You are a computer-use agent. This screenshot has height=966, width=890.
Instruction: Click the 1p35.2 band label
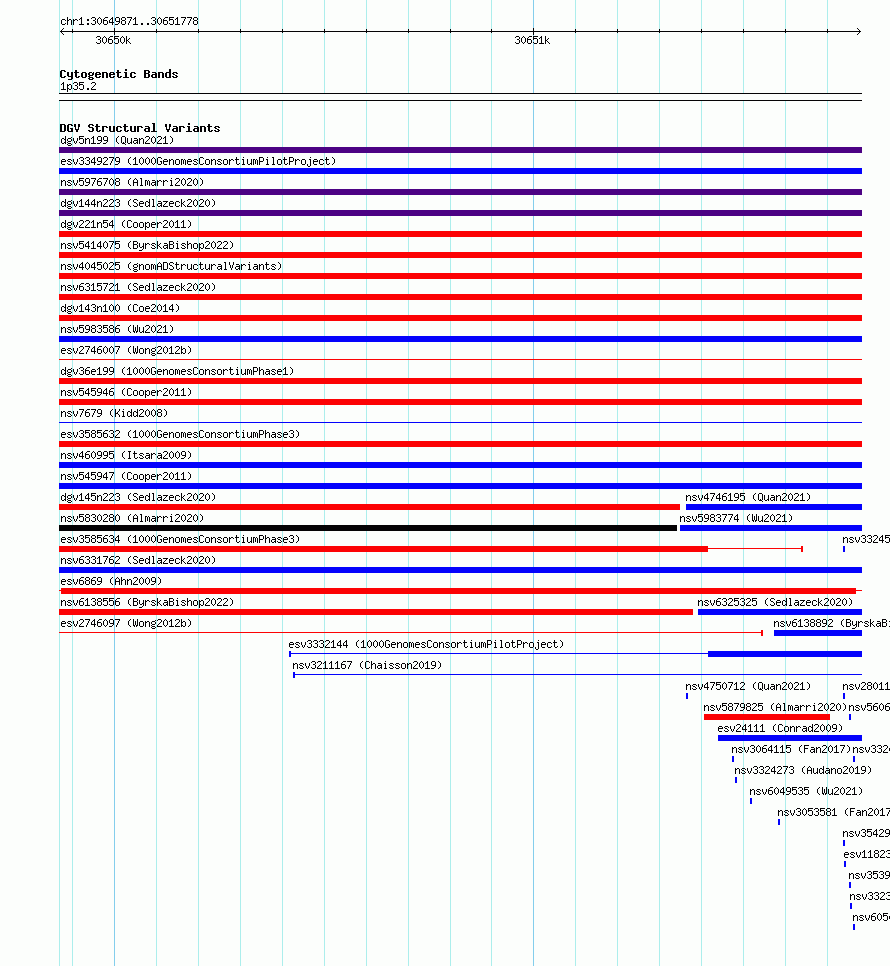click(78, 86)
